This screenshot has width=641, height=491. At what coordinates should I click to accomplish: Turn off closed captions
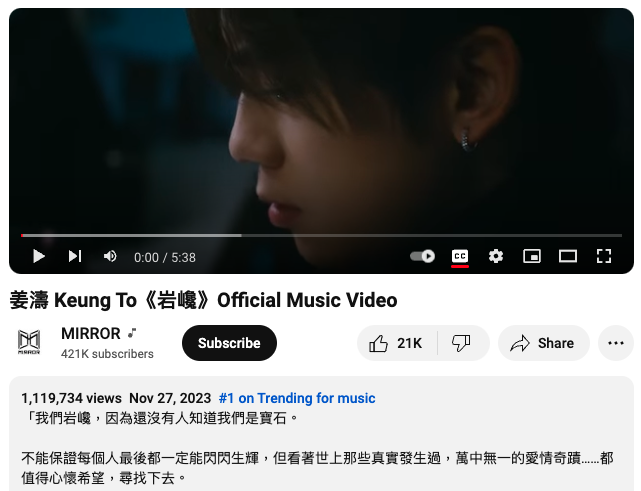(x=460, y=256)
